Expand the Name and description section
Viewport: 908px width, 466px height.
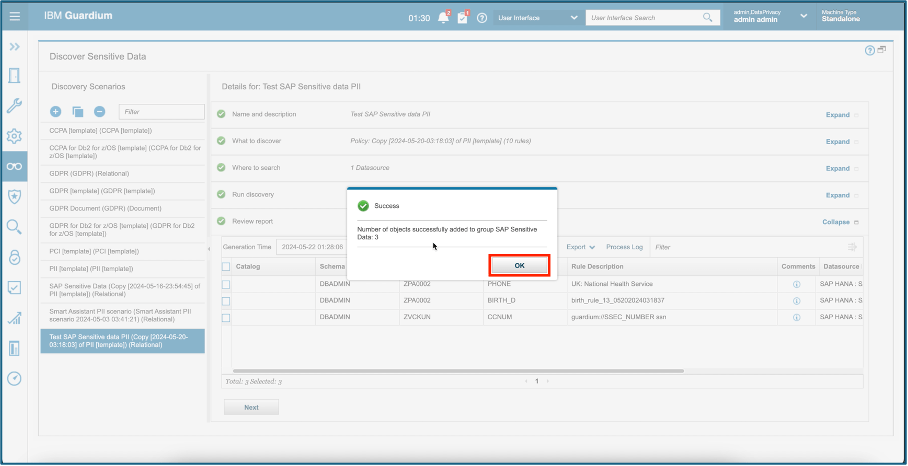click(x=837, y=115)
